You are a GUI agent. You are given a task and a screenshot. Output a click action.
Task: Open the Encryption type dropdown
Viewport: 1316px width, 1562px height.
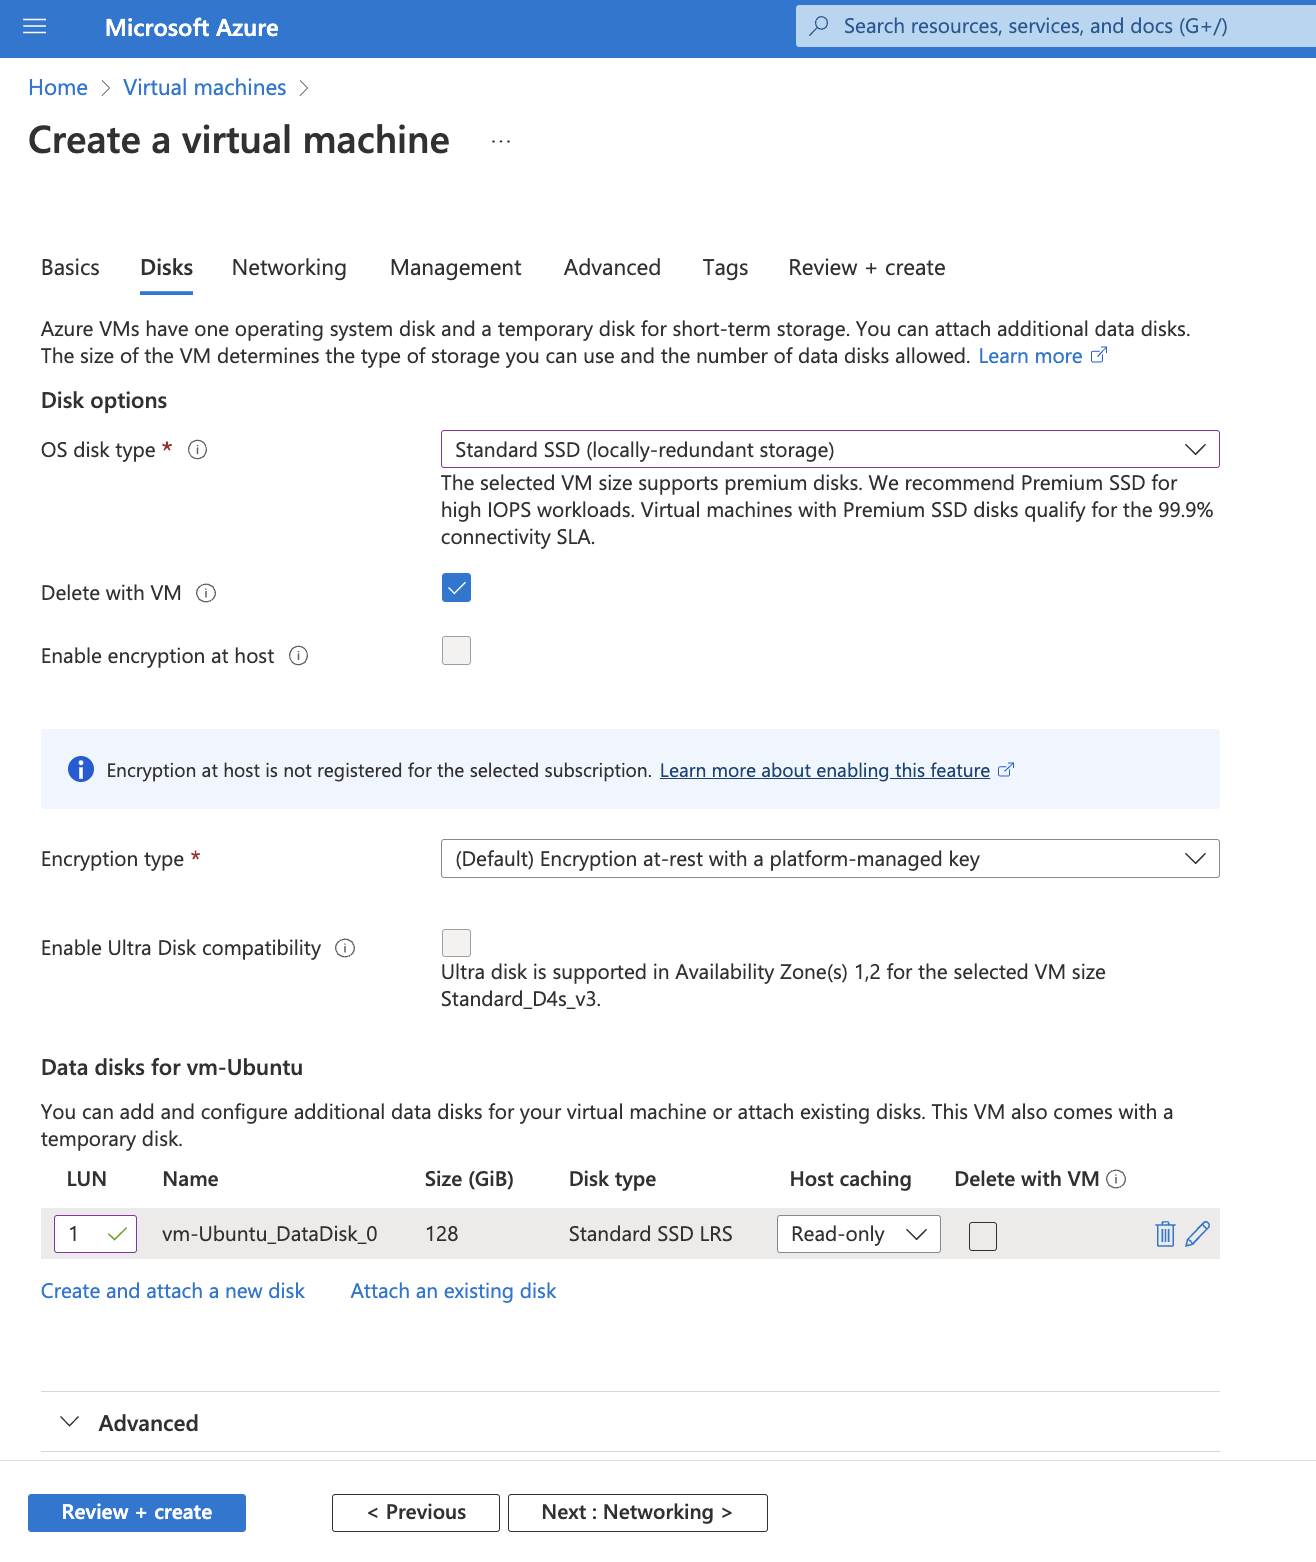coord(830,859)
